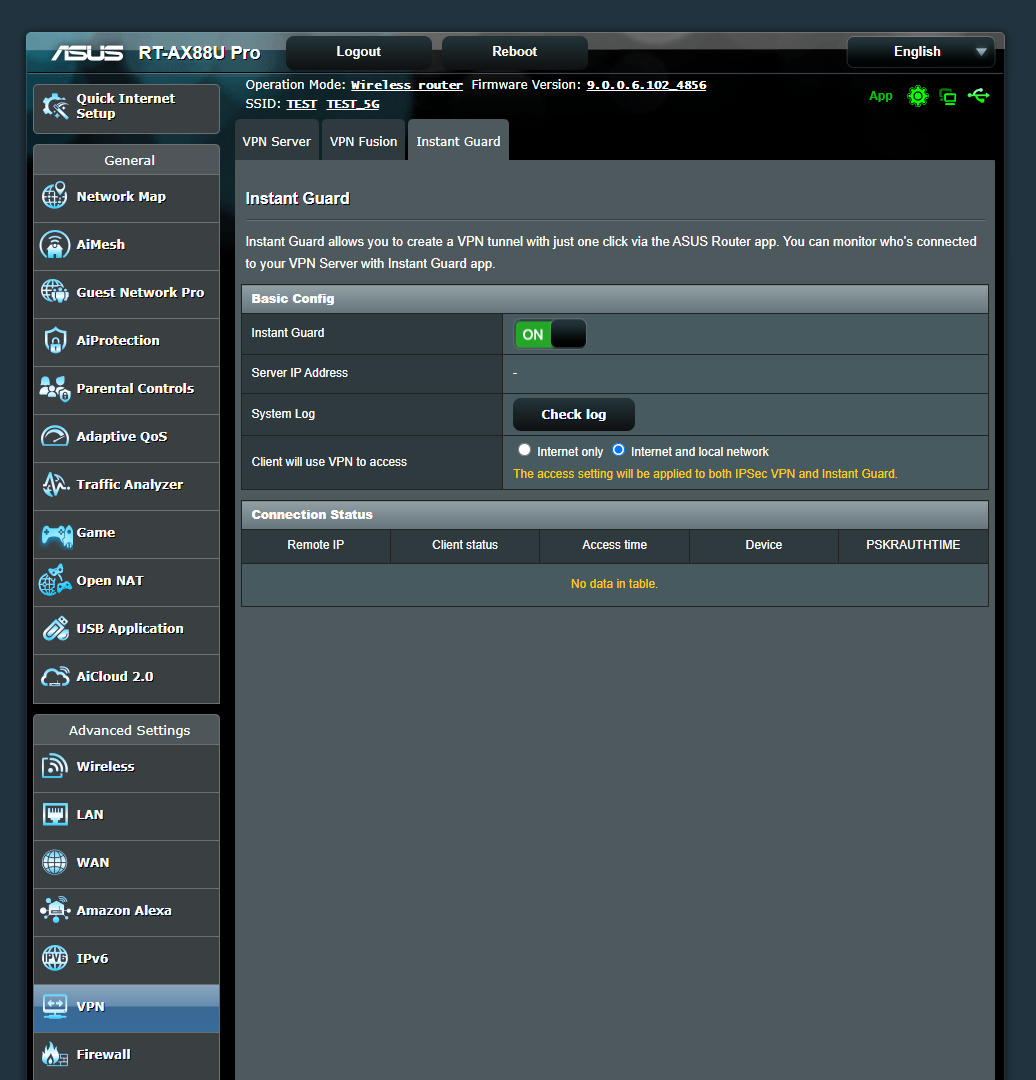Click the 'Client will use VPN to access' label

click(329, 462)
